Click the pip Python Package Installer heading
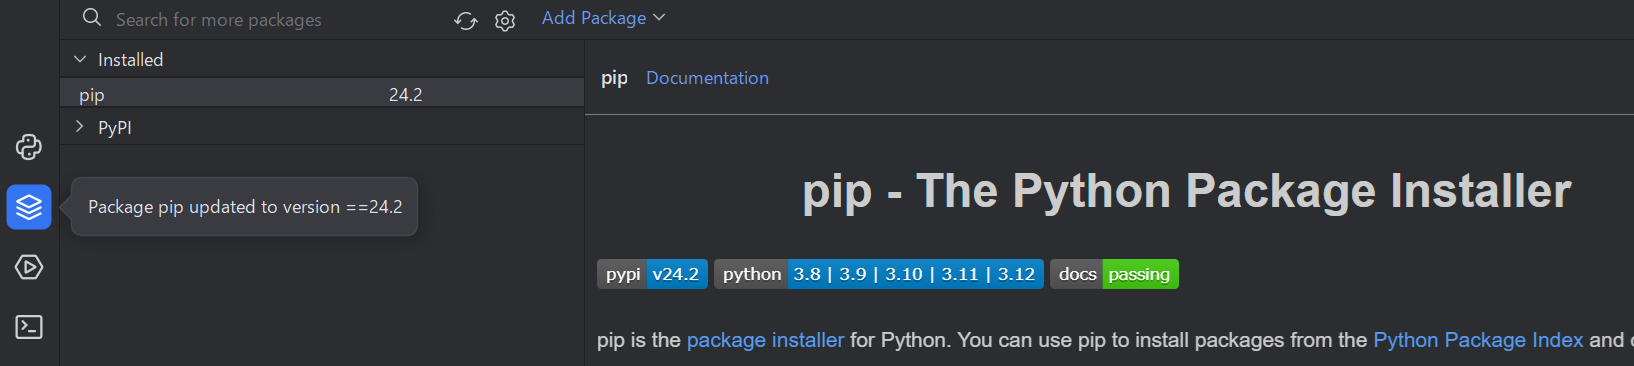Viewport: 1634px width, 366px height. coord(1186,191)
